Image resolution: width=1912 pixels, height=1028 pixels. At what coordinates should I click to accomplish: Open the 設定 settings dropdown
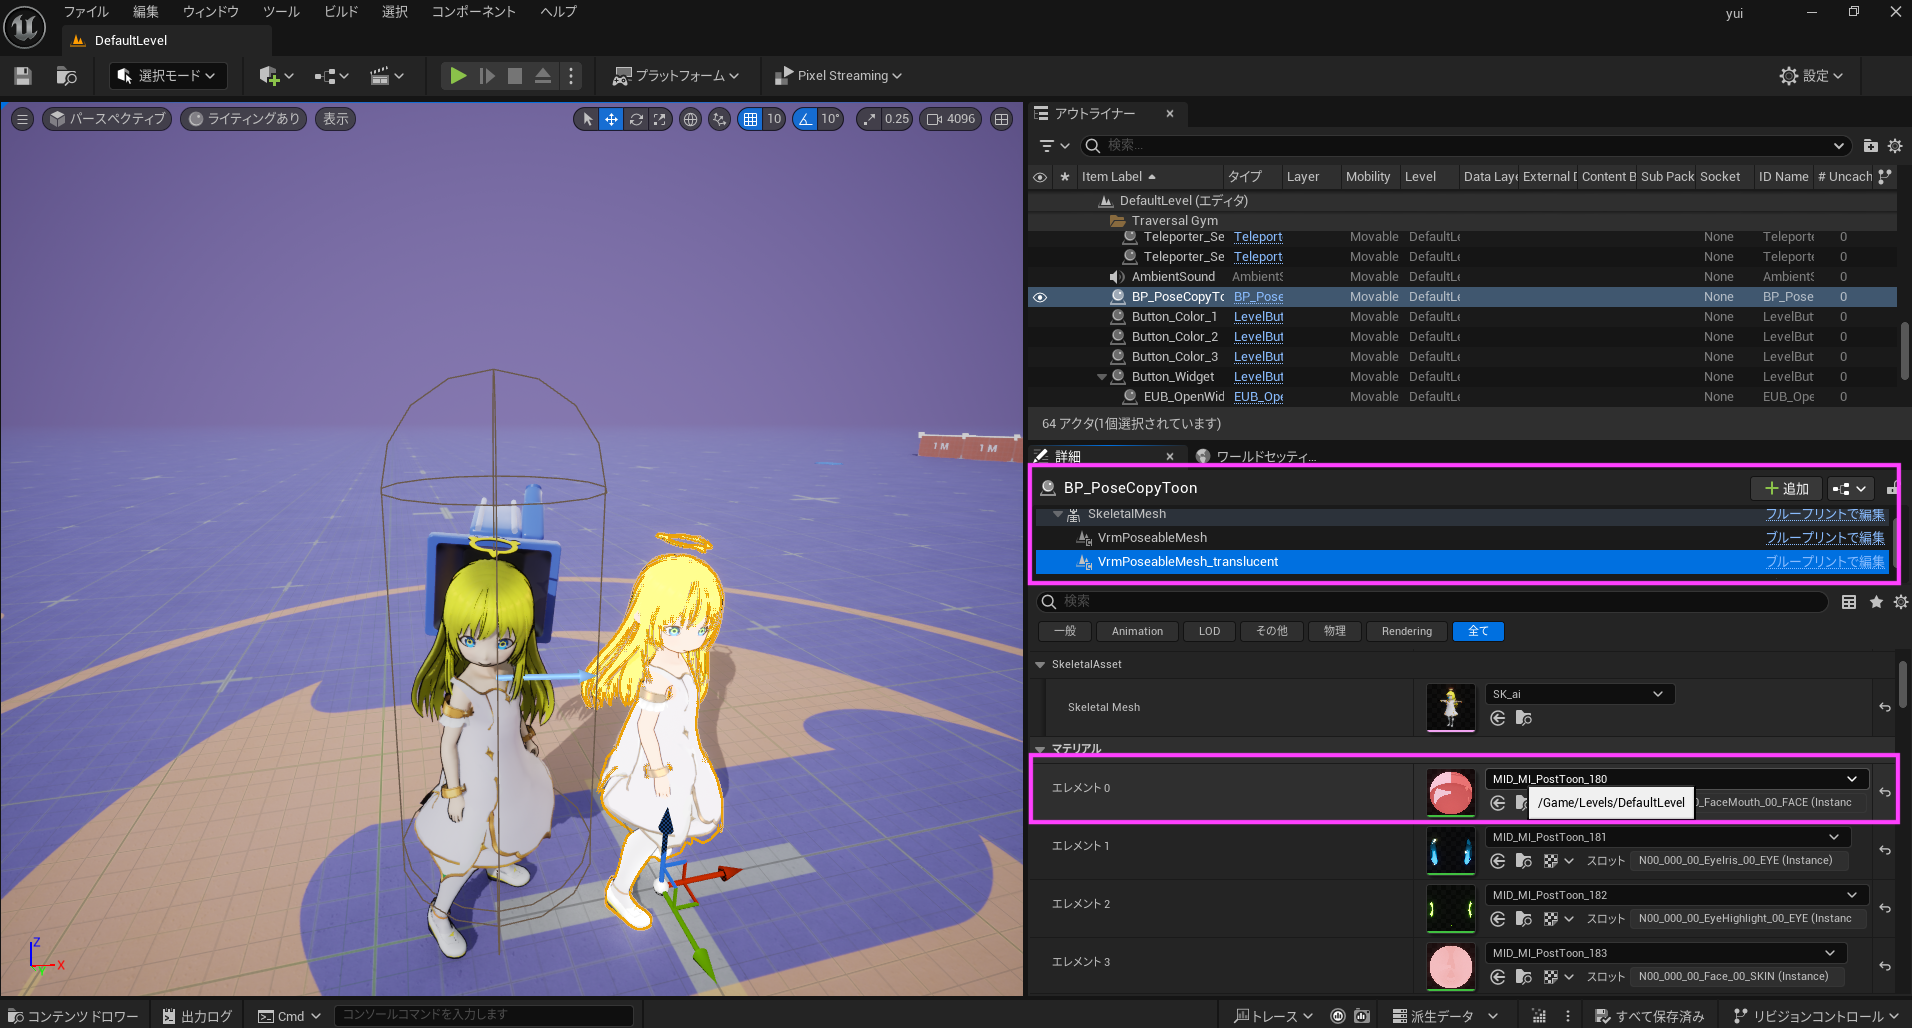click(x=1811, y=76)
